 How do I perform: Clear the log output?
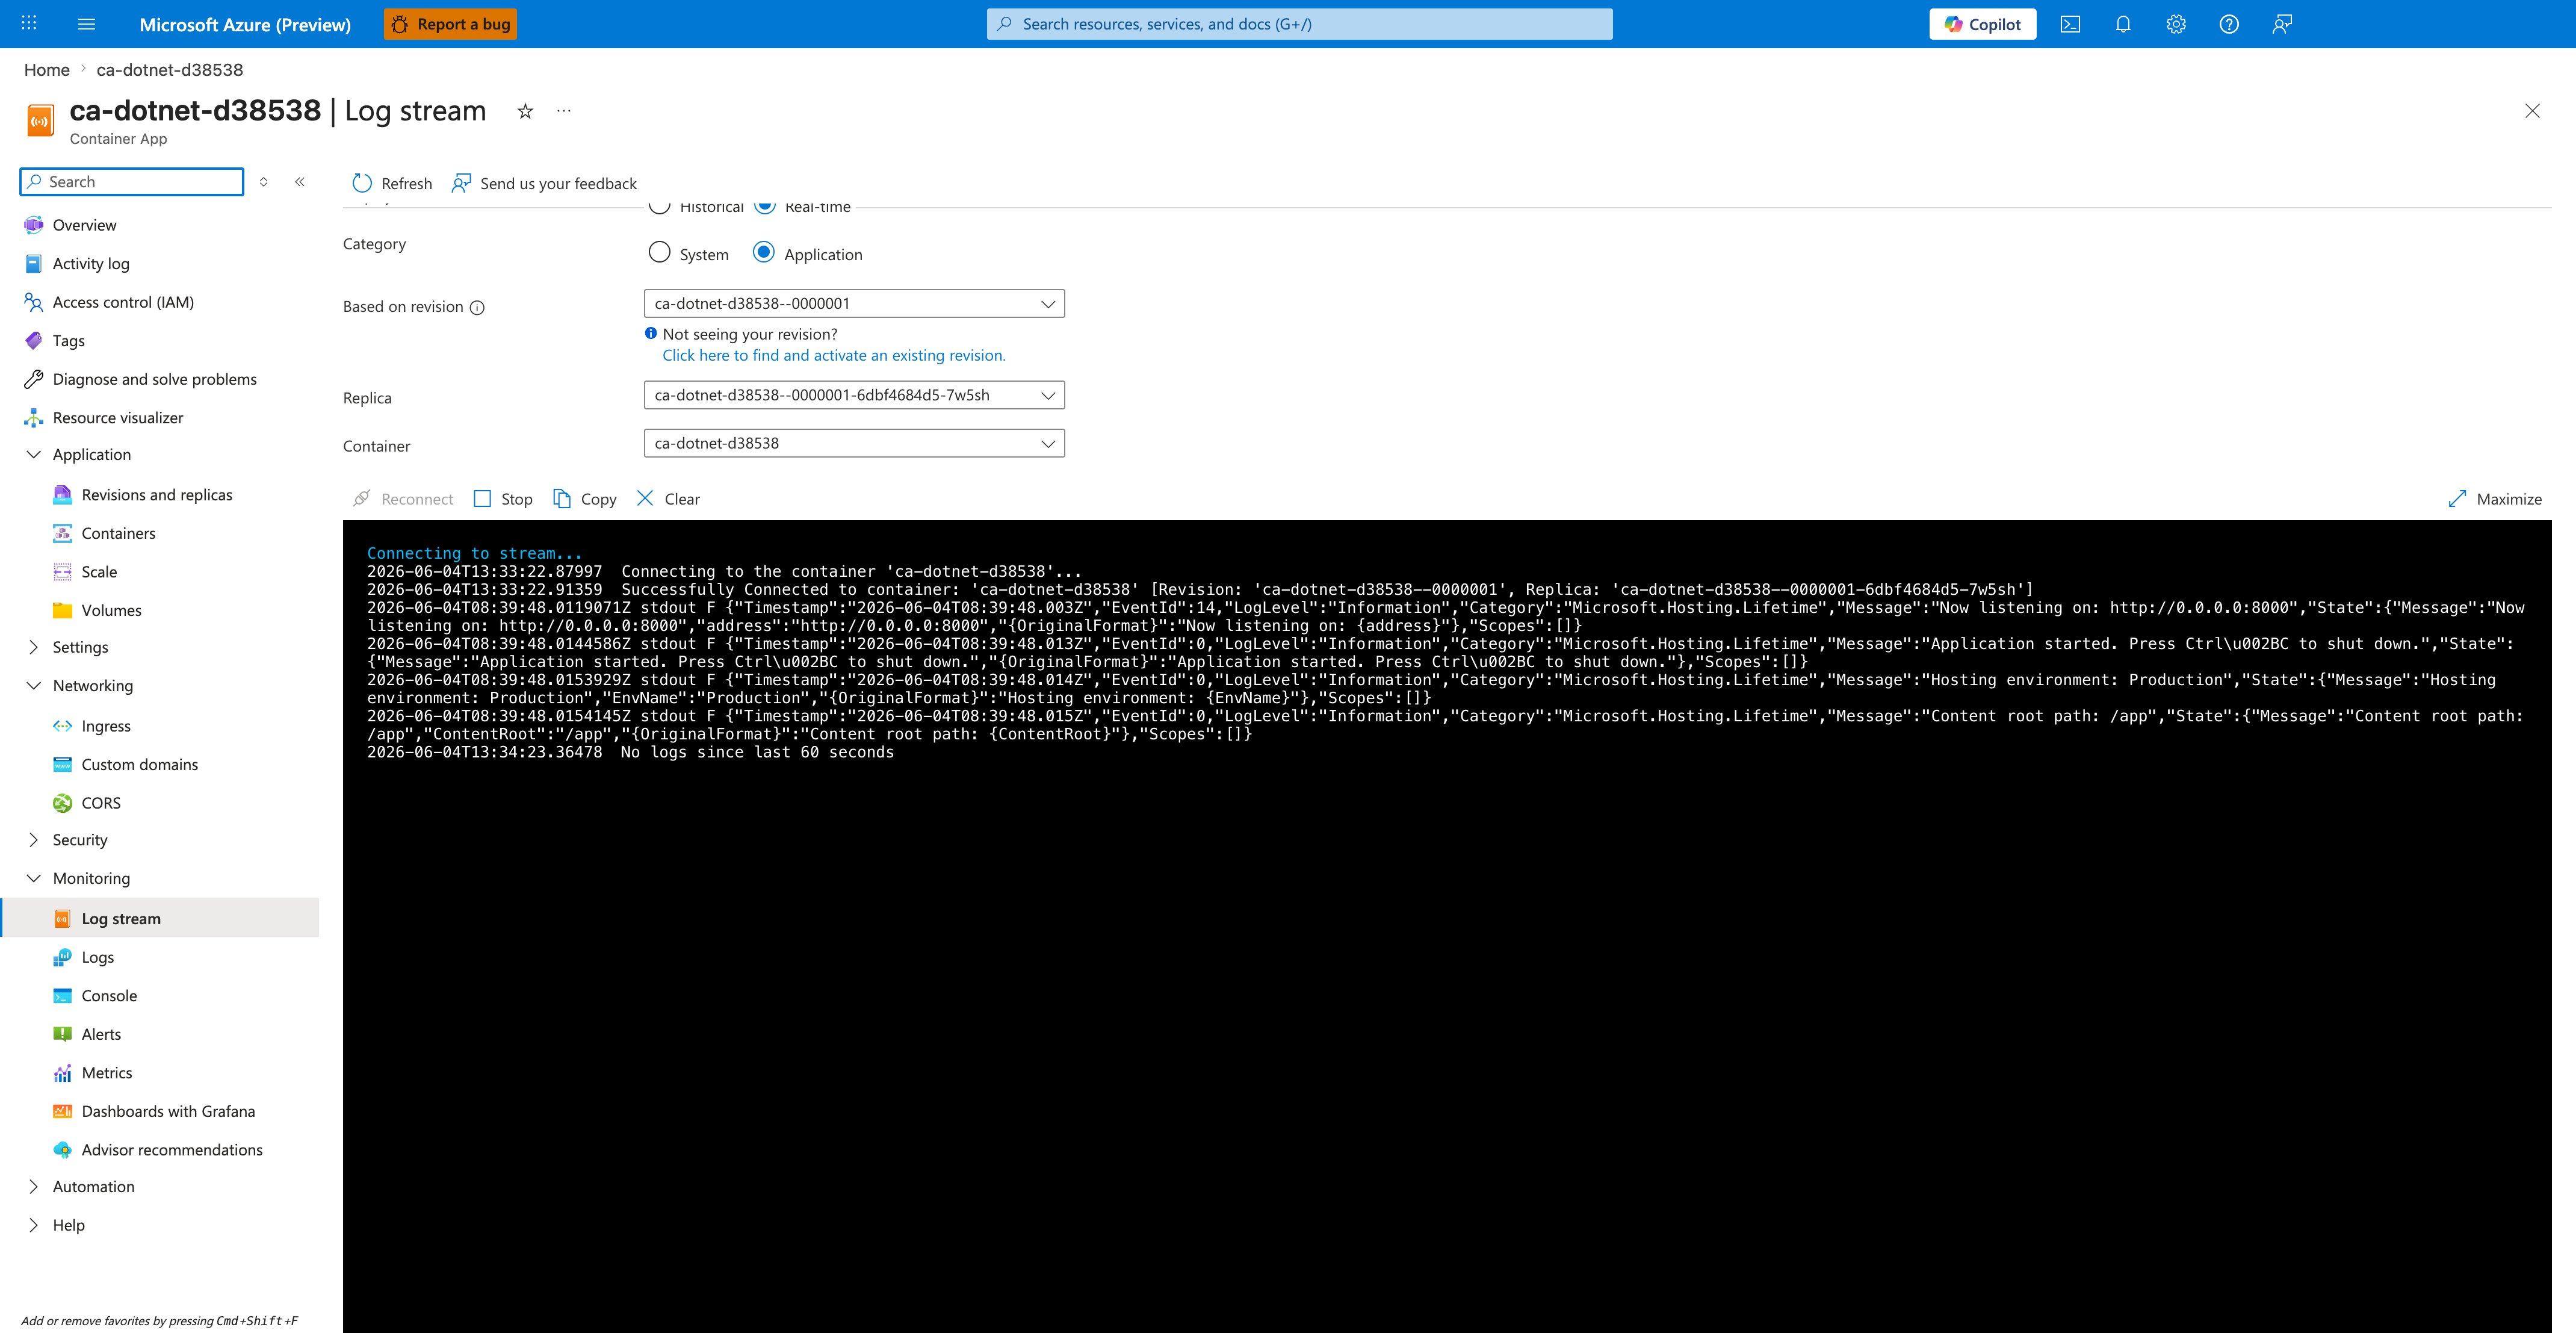click(x=668, y=499)
